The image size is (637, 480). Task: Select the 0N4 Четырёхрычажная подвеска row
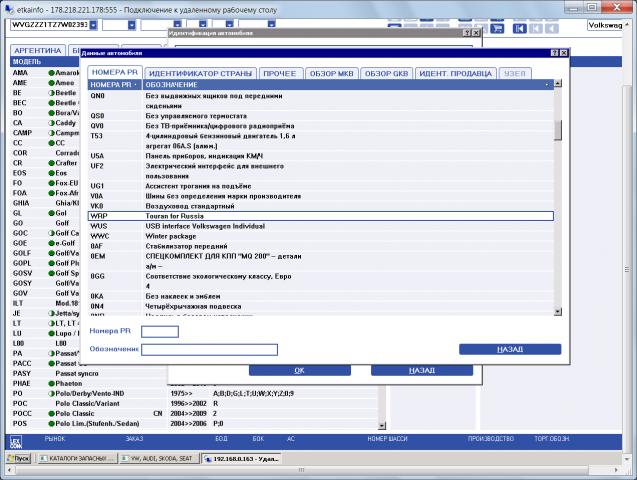pyautogui.click(x=321, y=307)
